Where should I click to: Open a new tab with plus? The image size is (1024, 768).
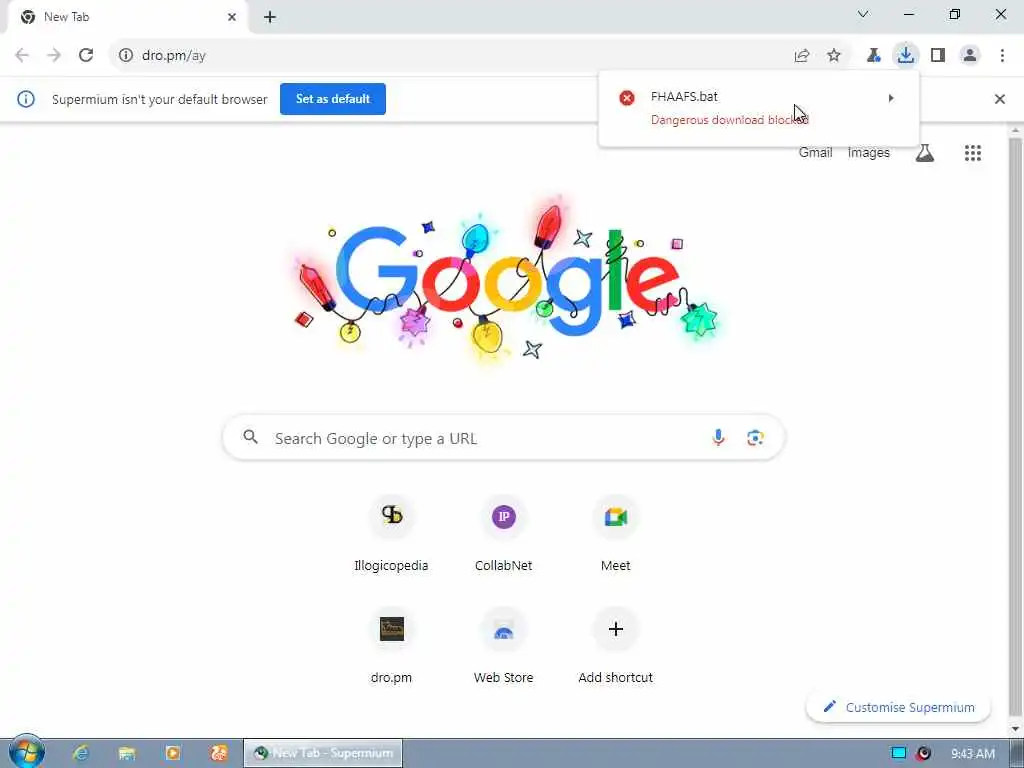point(270,17)
